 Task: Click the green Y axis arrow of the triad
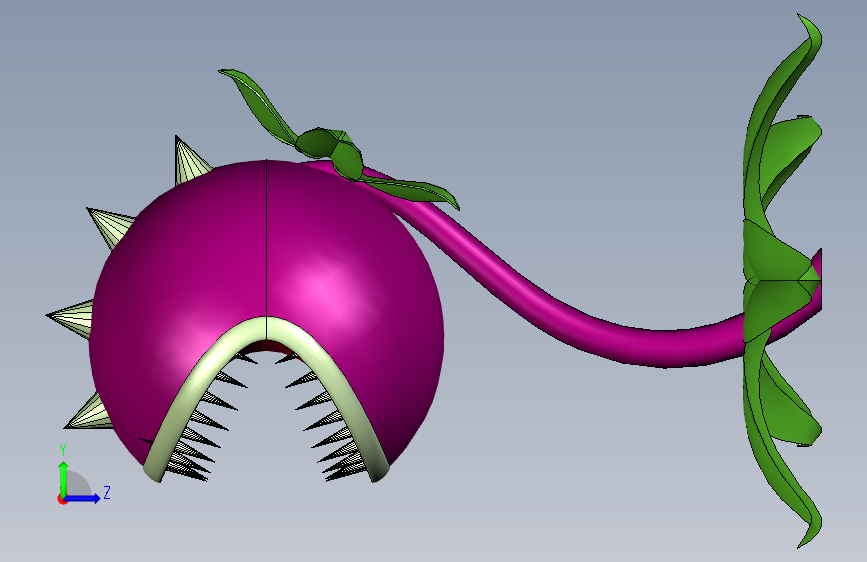coord(63,479)
